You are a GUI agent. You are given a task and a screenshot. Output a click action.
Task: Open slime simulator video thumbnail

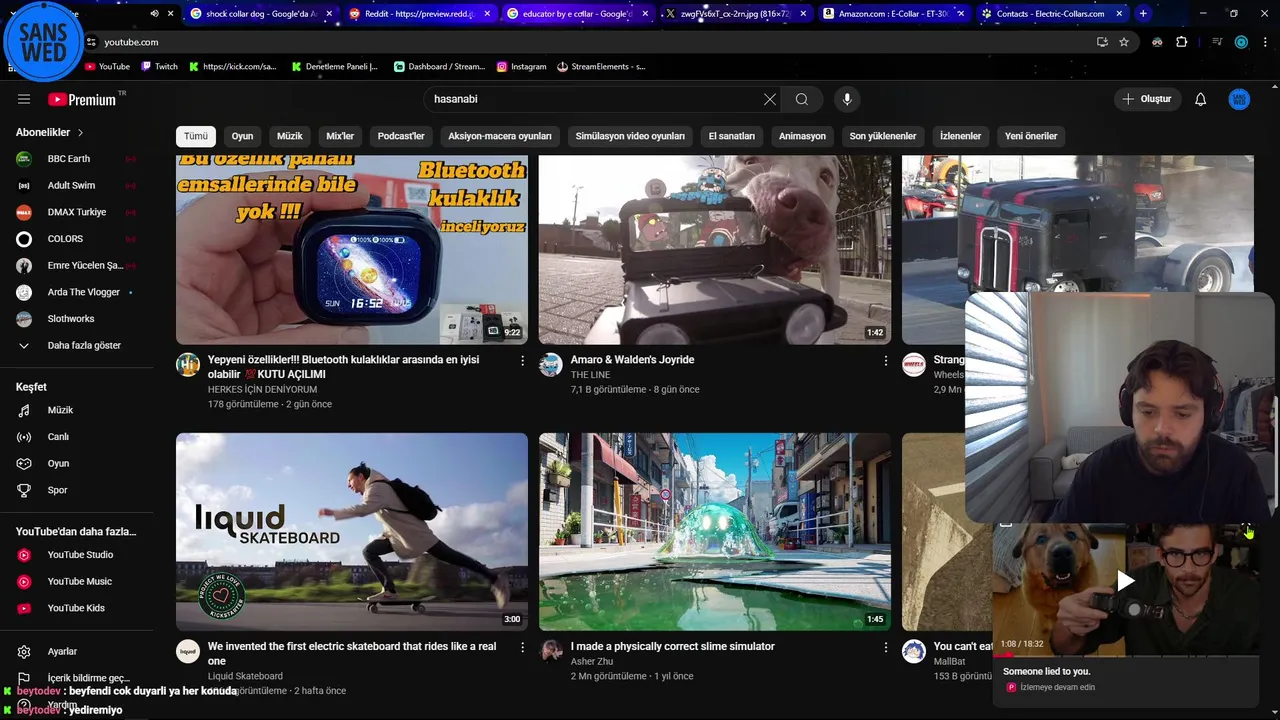click(715, 532)
